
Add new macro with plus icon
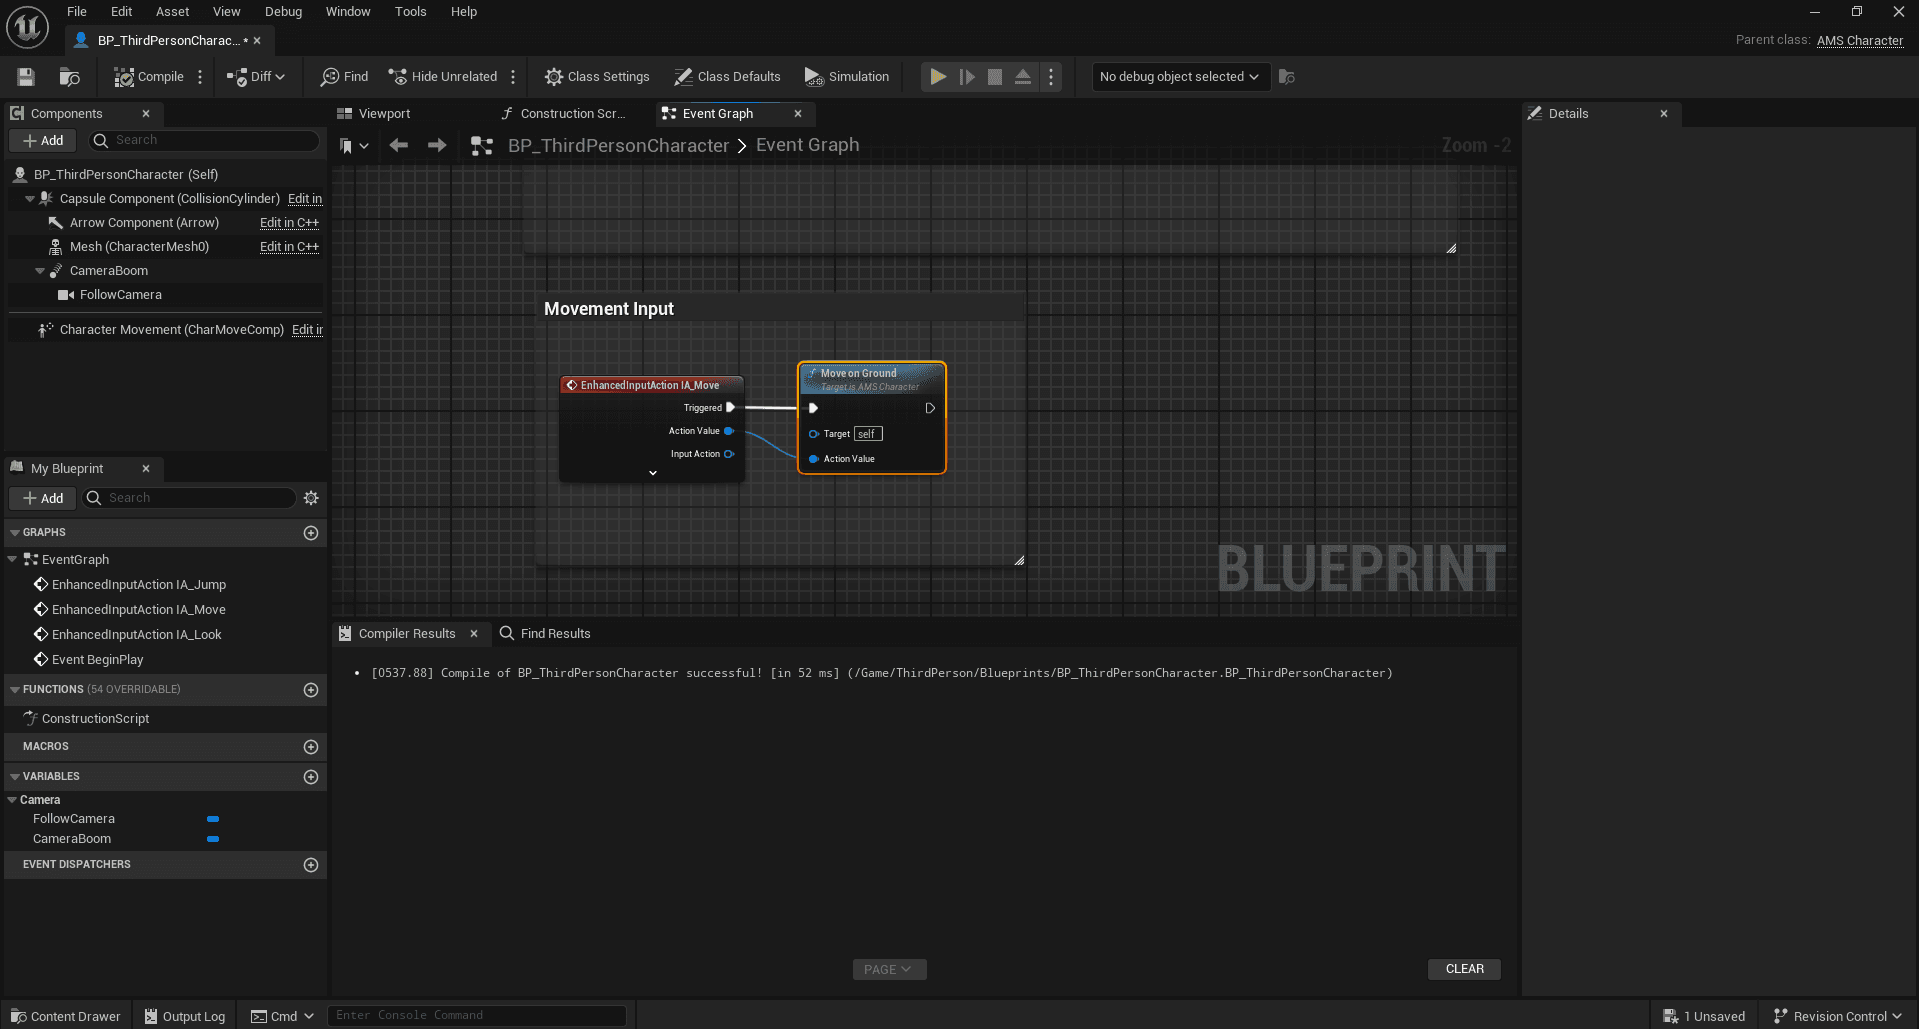tap(311, 747)
